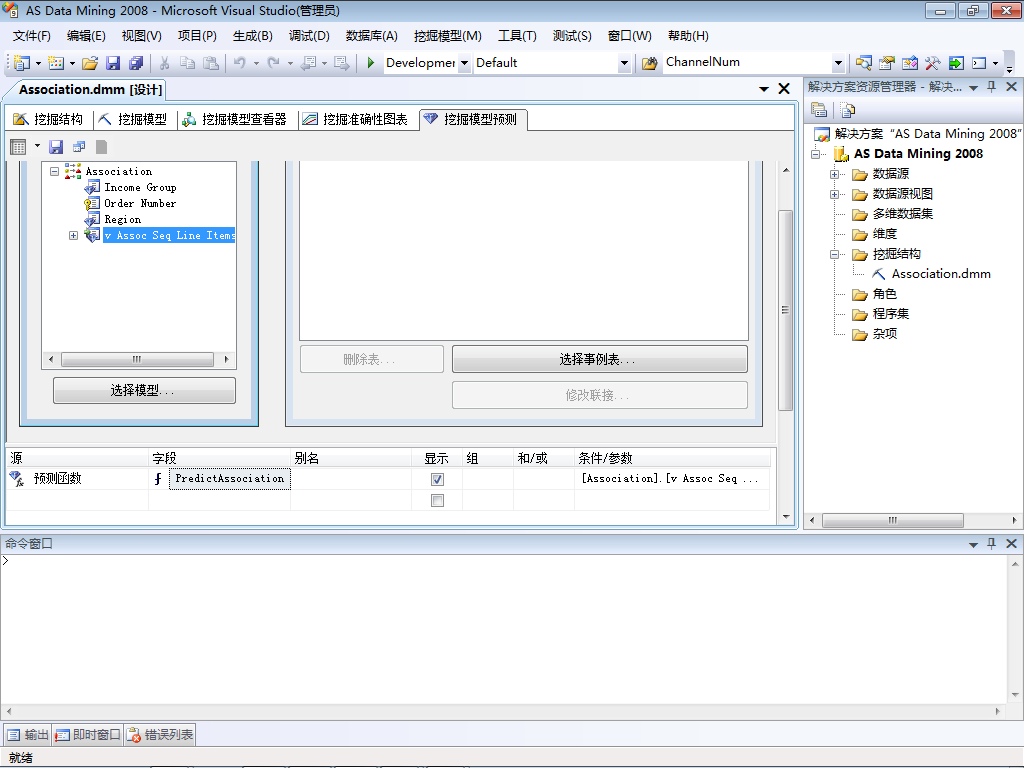Switch to the 挖掘模型 tab
1024x768 pixels.
point(134,119)
